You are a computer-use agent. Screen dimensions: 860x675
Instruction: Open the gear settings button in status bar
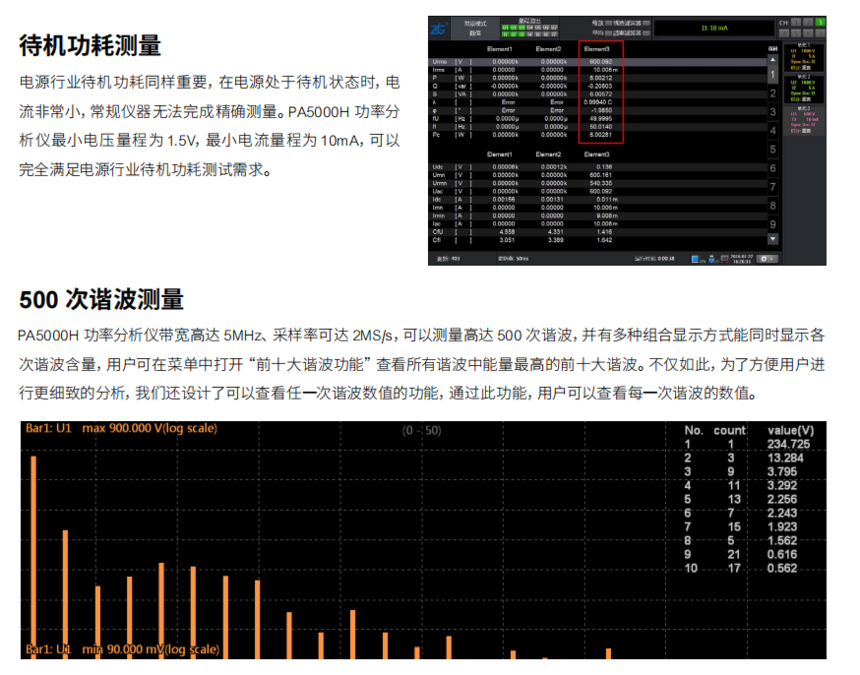click(767, 259)
